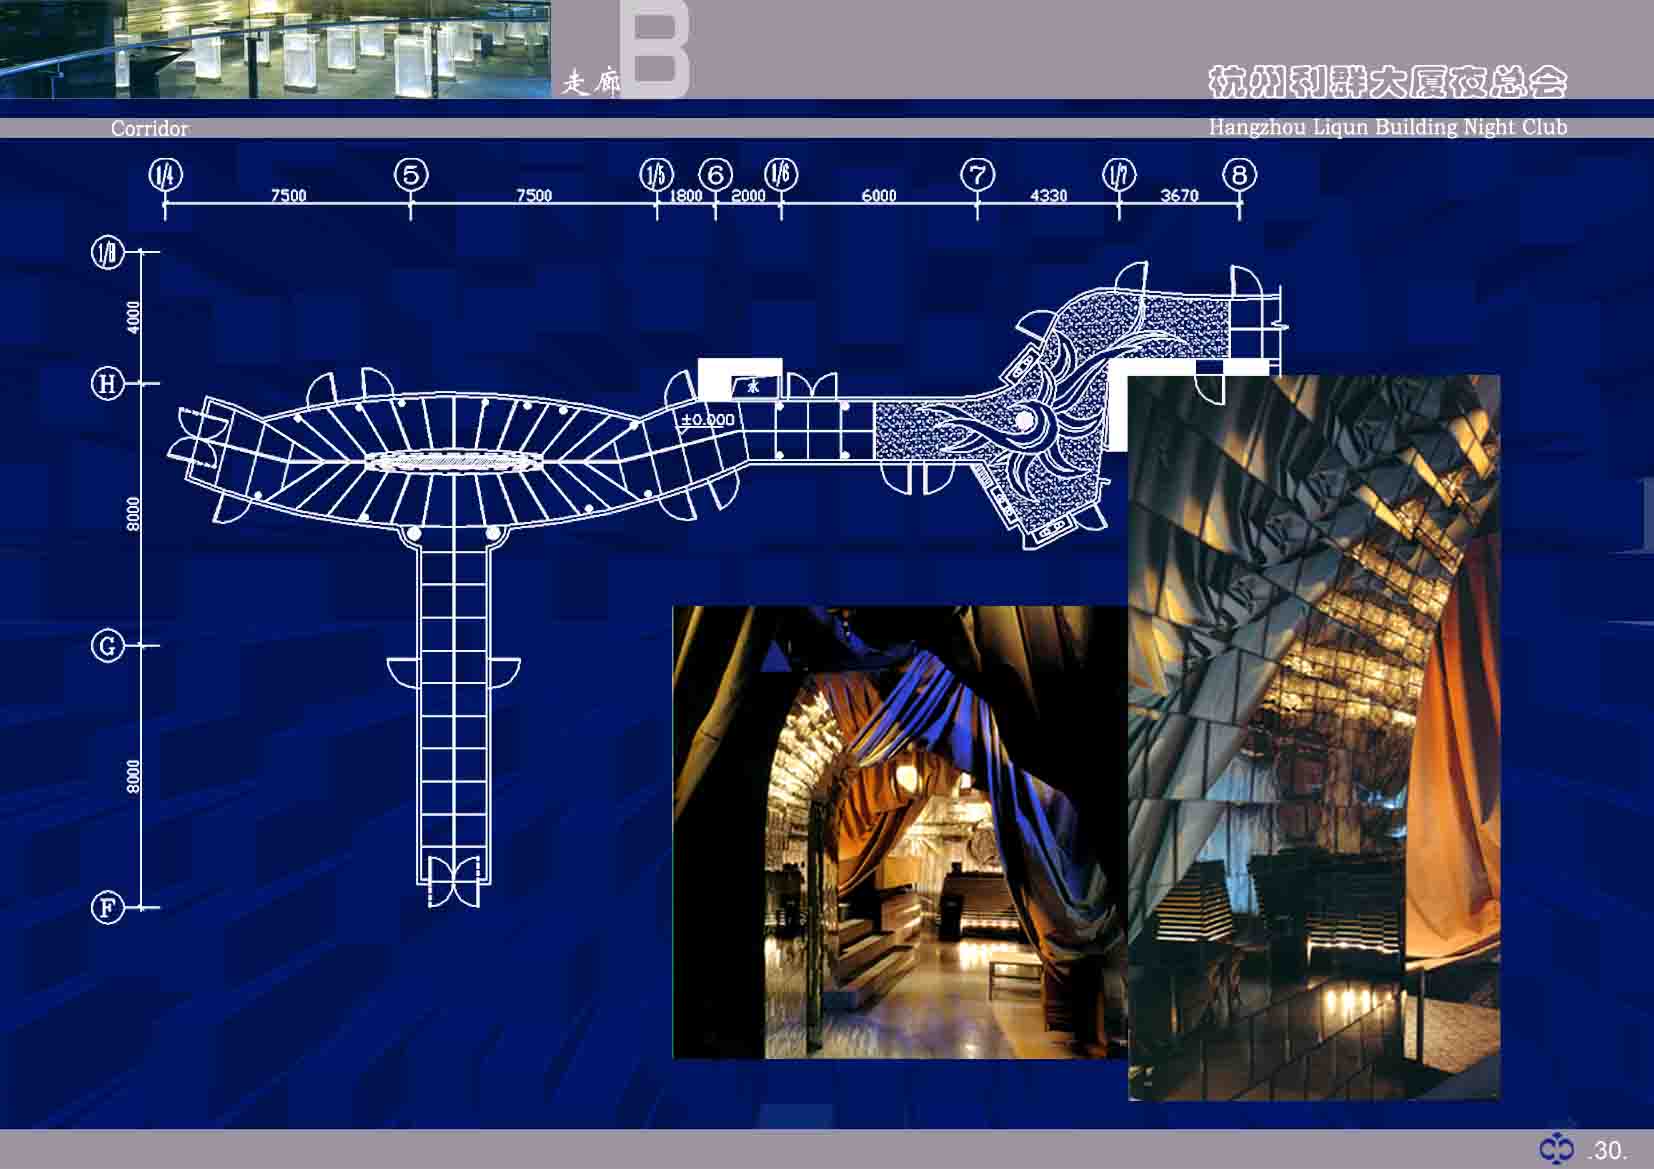Open the draped fabric corridor photo
This screenshot has width=1654, height=1169.
coord(899,832)
